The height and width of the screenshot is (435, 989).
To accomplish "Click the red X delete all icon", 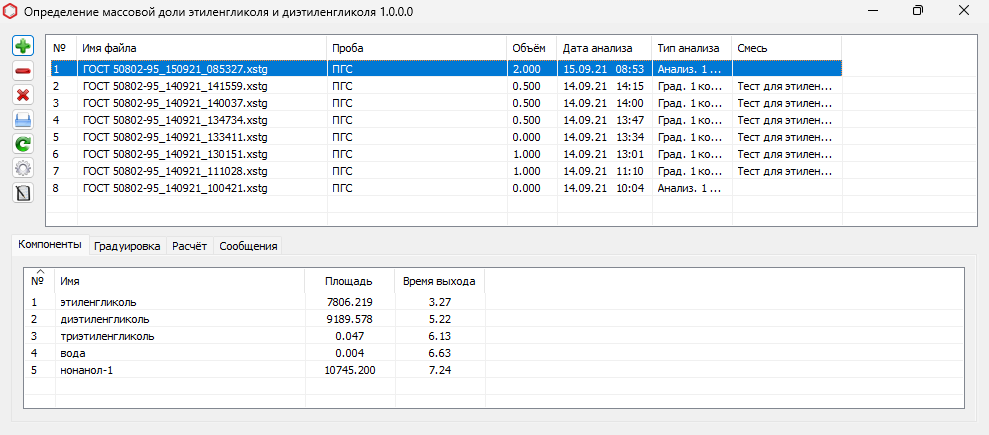I will [x=23, y=95].
